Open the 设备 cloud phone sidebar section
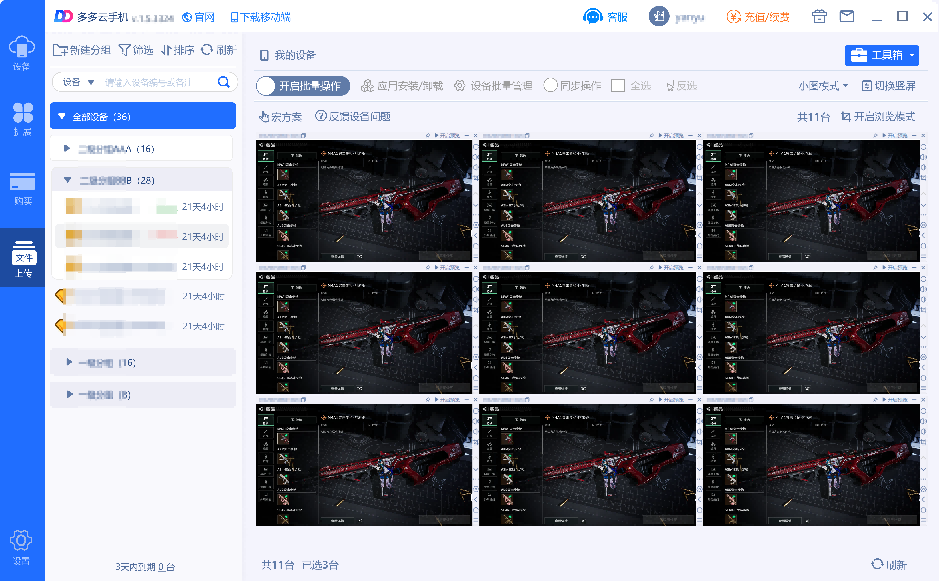The image size is (939, 581). pyautogui.click(x=22, y=53)
